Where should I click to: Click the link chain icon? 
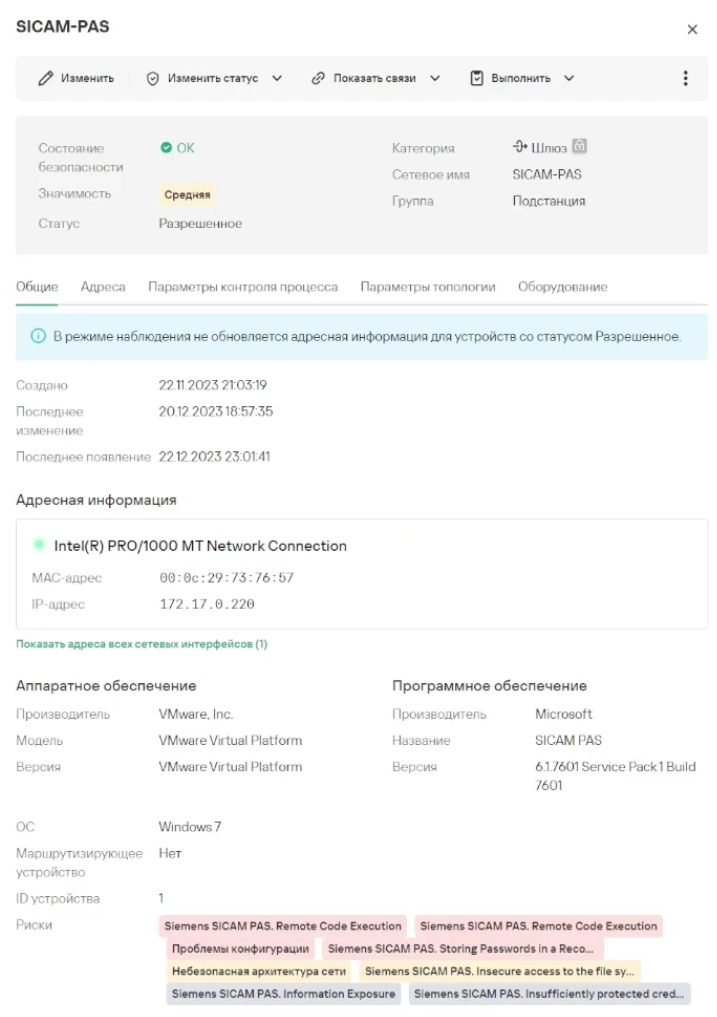pos(318,78)
